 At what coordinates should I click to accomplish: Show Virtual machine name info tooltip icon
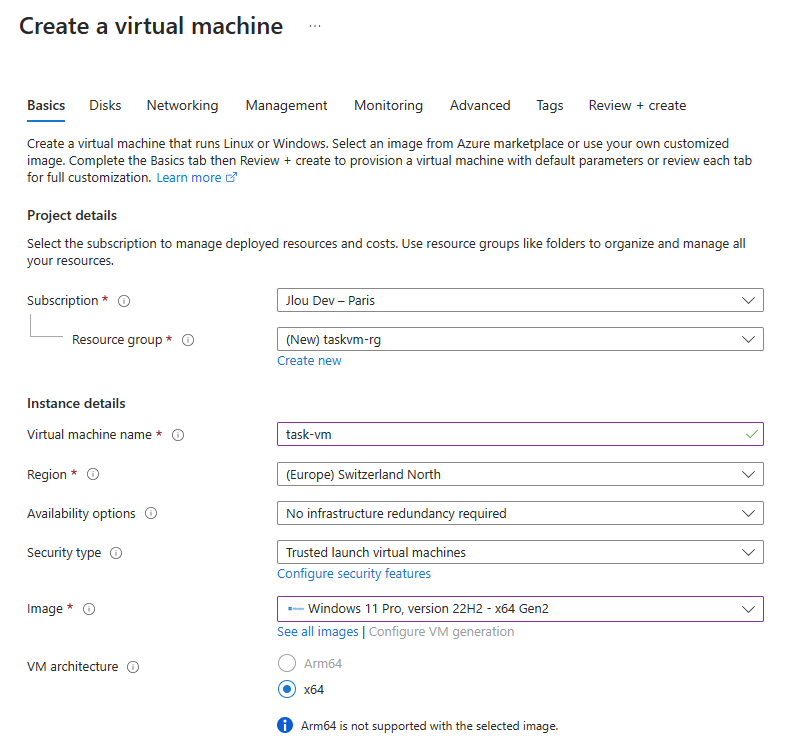(178, 435)
